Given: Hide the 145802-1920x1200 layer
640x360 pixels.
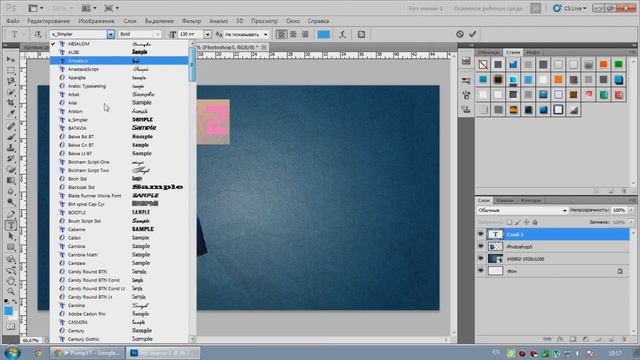Looking at the screenshot, I should coord(481,259).
